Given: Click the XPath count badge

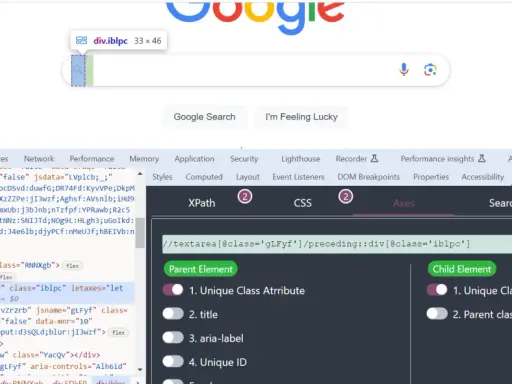Looking at the screenshot, I should [245, 197].
